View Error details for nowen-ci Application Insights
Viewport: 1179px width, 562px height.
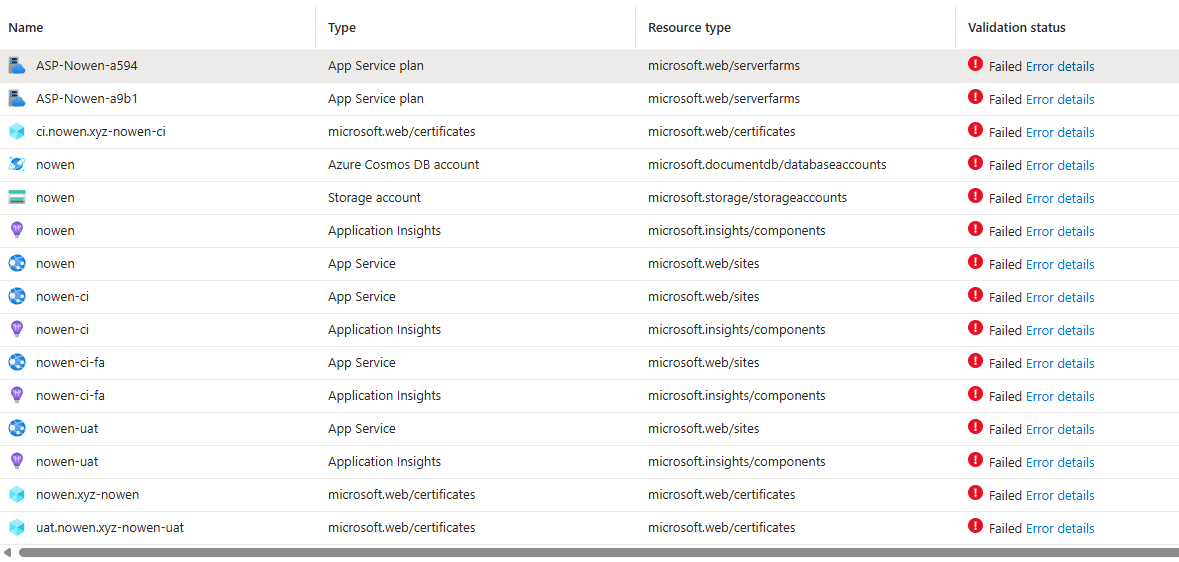pos(1060,330)
